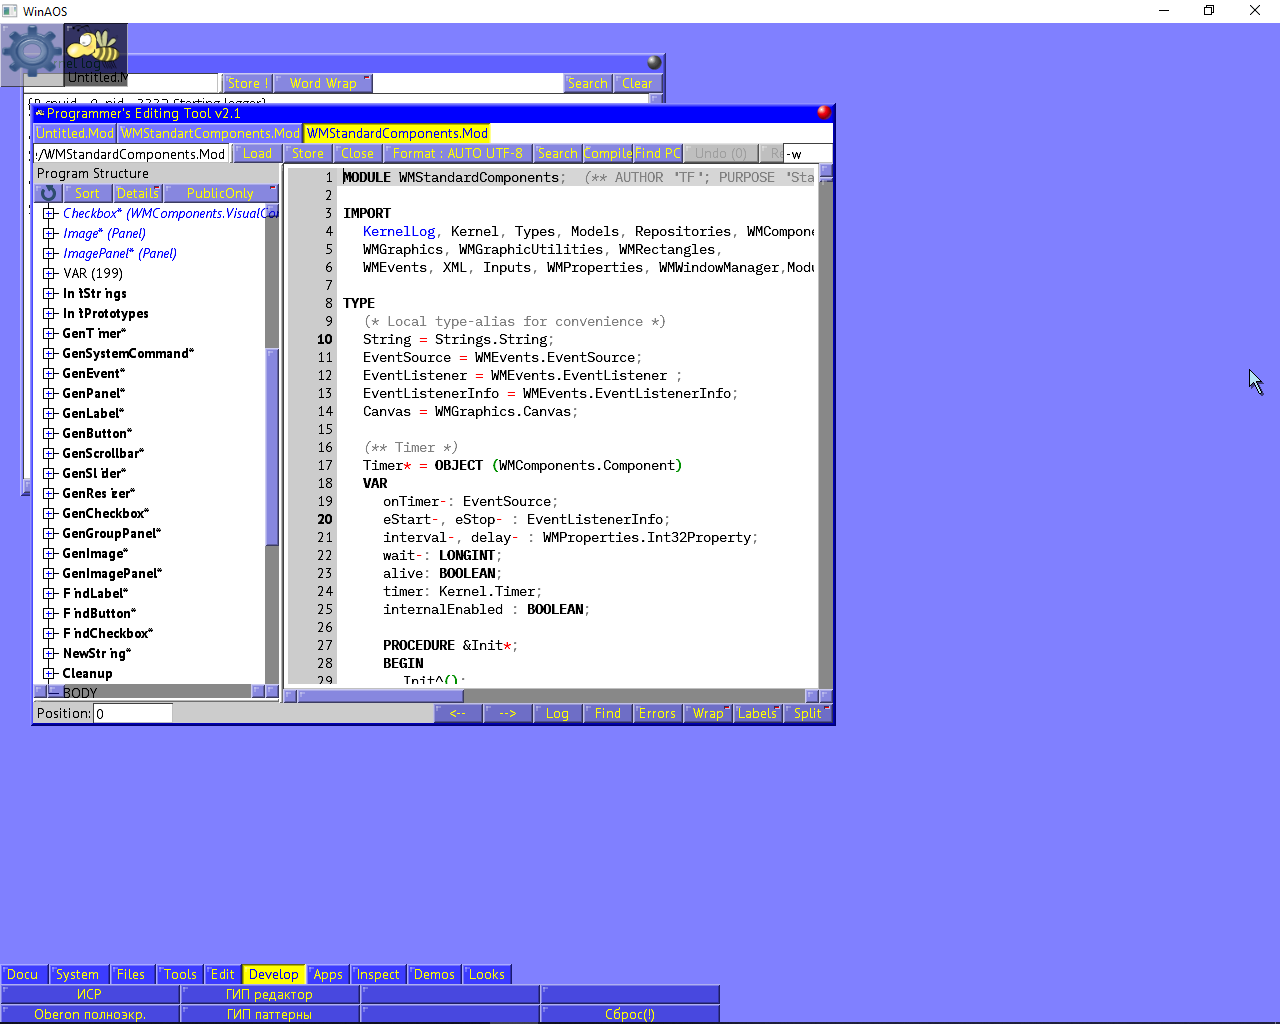This screenshot has width=1280, height=1024.
Task: Expand the GenButton node
Action: click(49, 433)
